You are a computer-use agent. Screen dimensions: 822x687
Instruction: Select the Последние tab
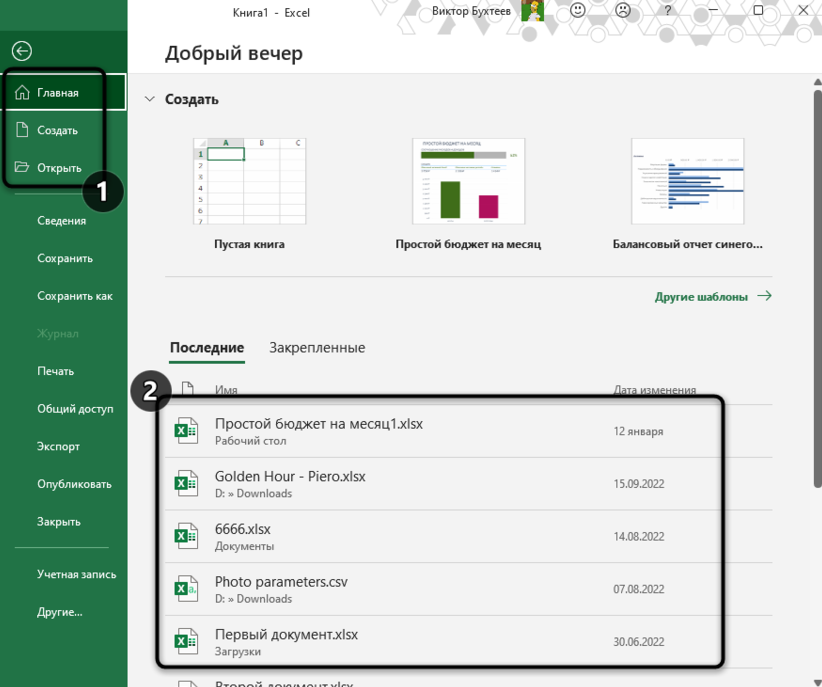click(x=207, y=348)
